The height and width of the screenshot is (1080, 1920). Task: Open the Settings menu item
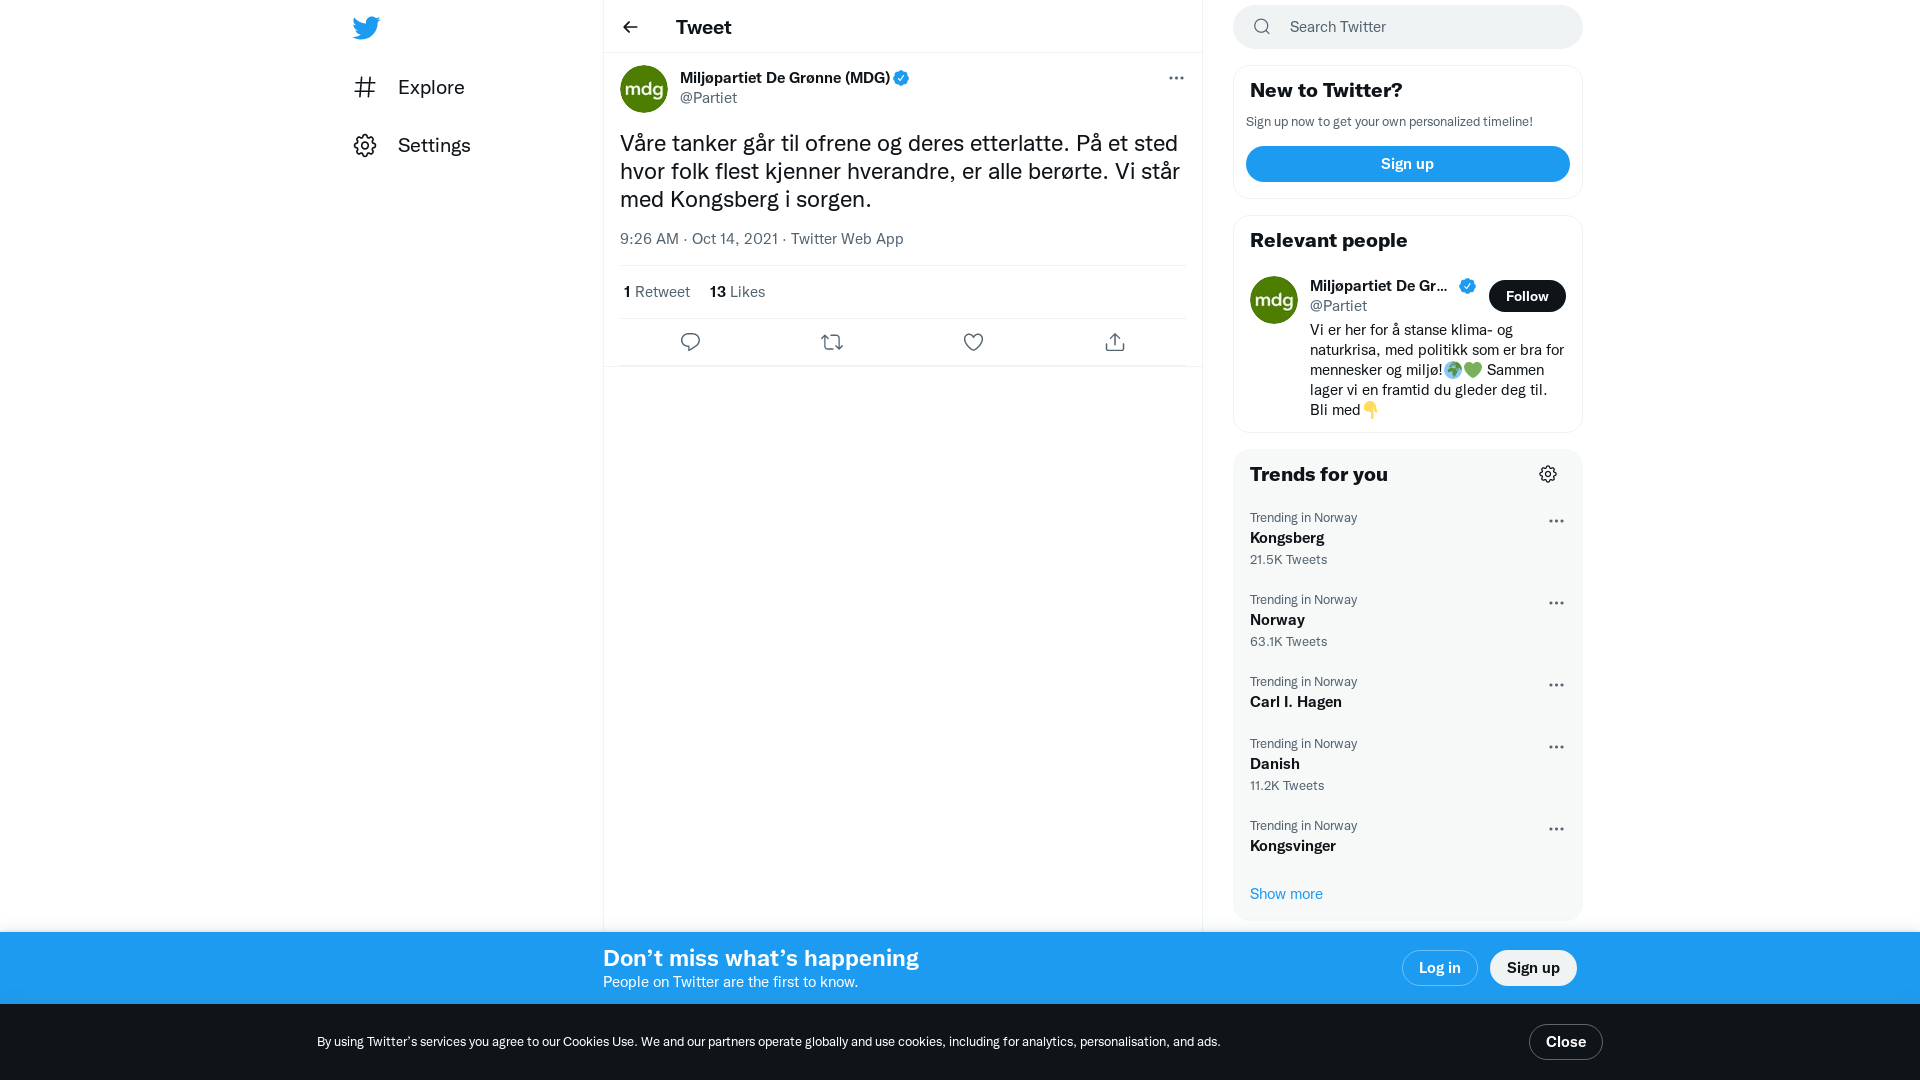pos(433,145)
